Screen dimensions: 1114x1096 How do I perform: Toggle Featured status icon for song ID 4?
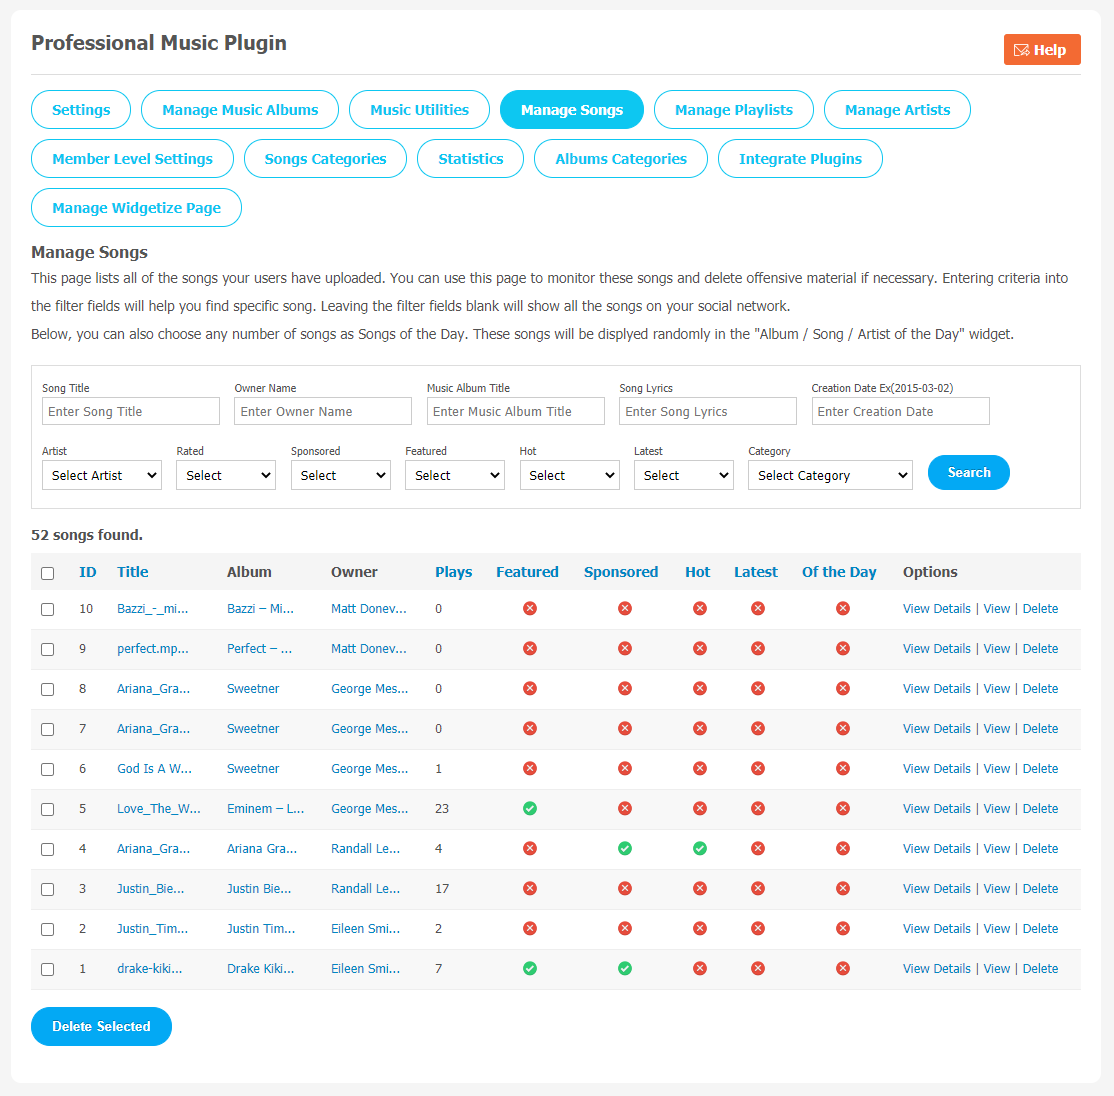click(529, 848)
